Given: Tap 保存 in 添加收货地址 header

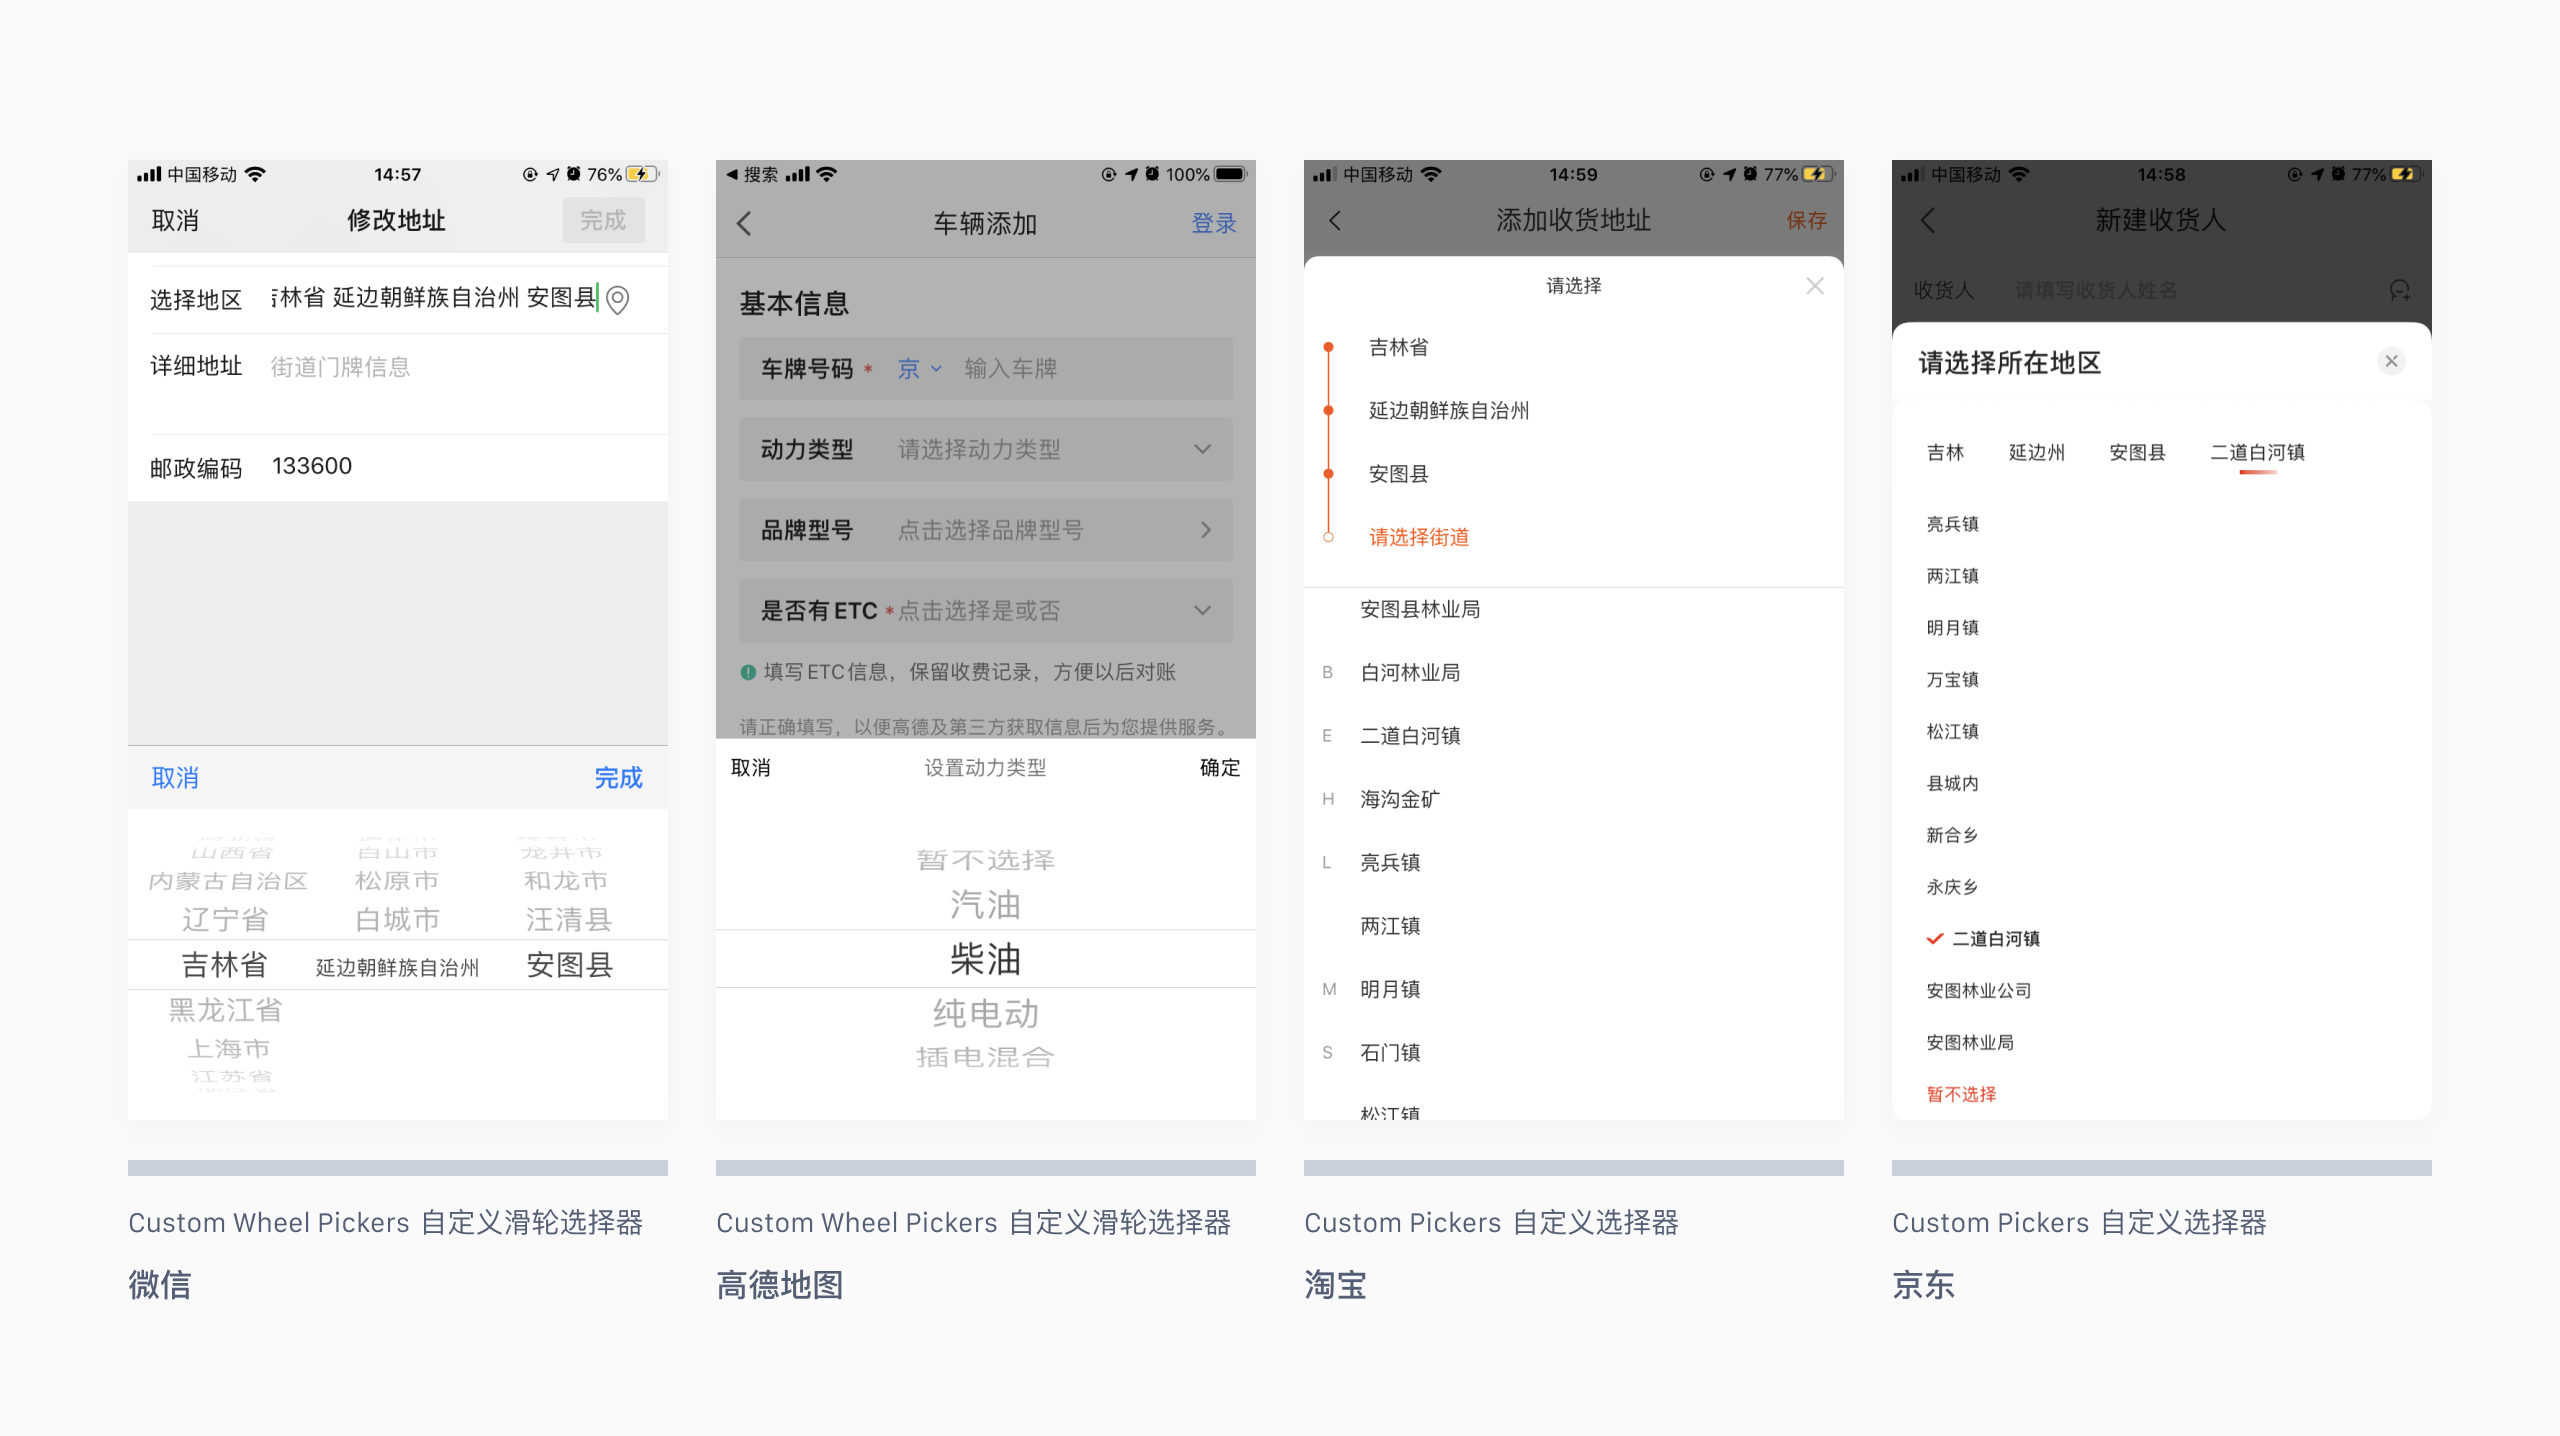Looking at the screenshot, I should point(1806,220).
